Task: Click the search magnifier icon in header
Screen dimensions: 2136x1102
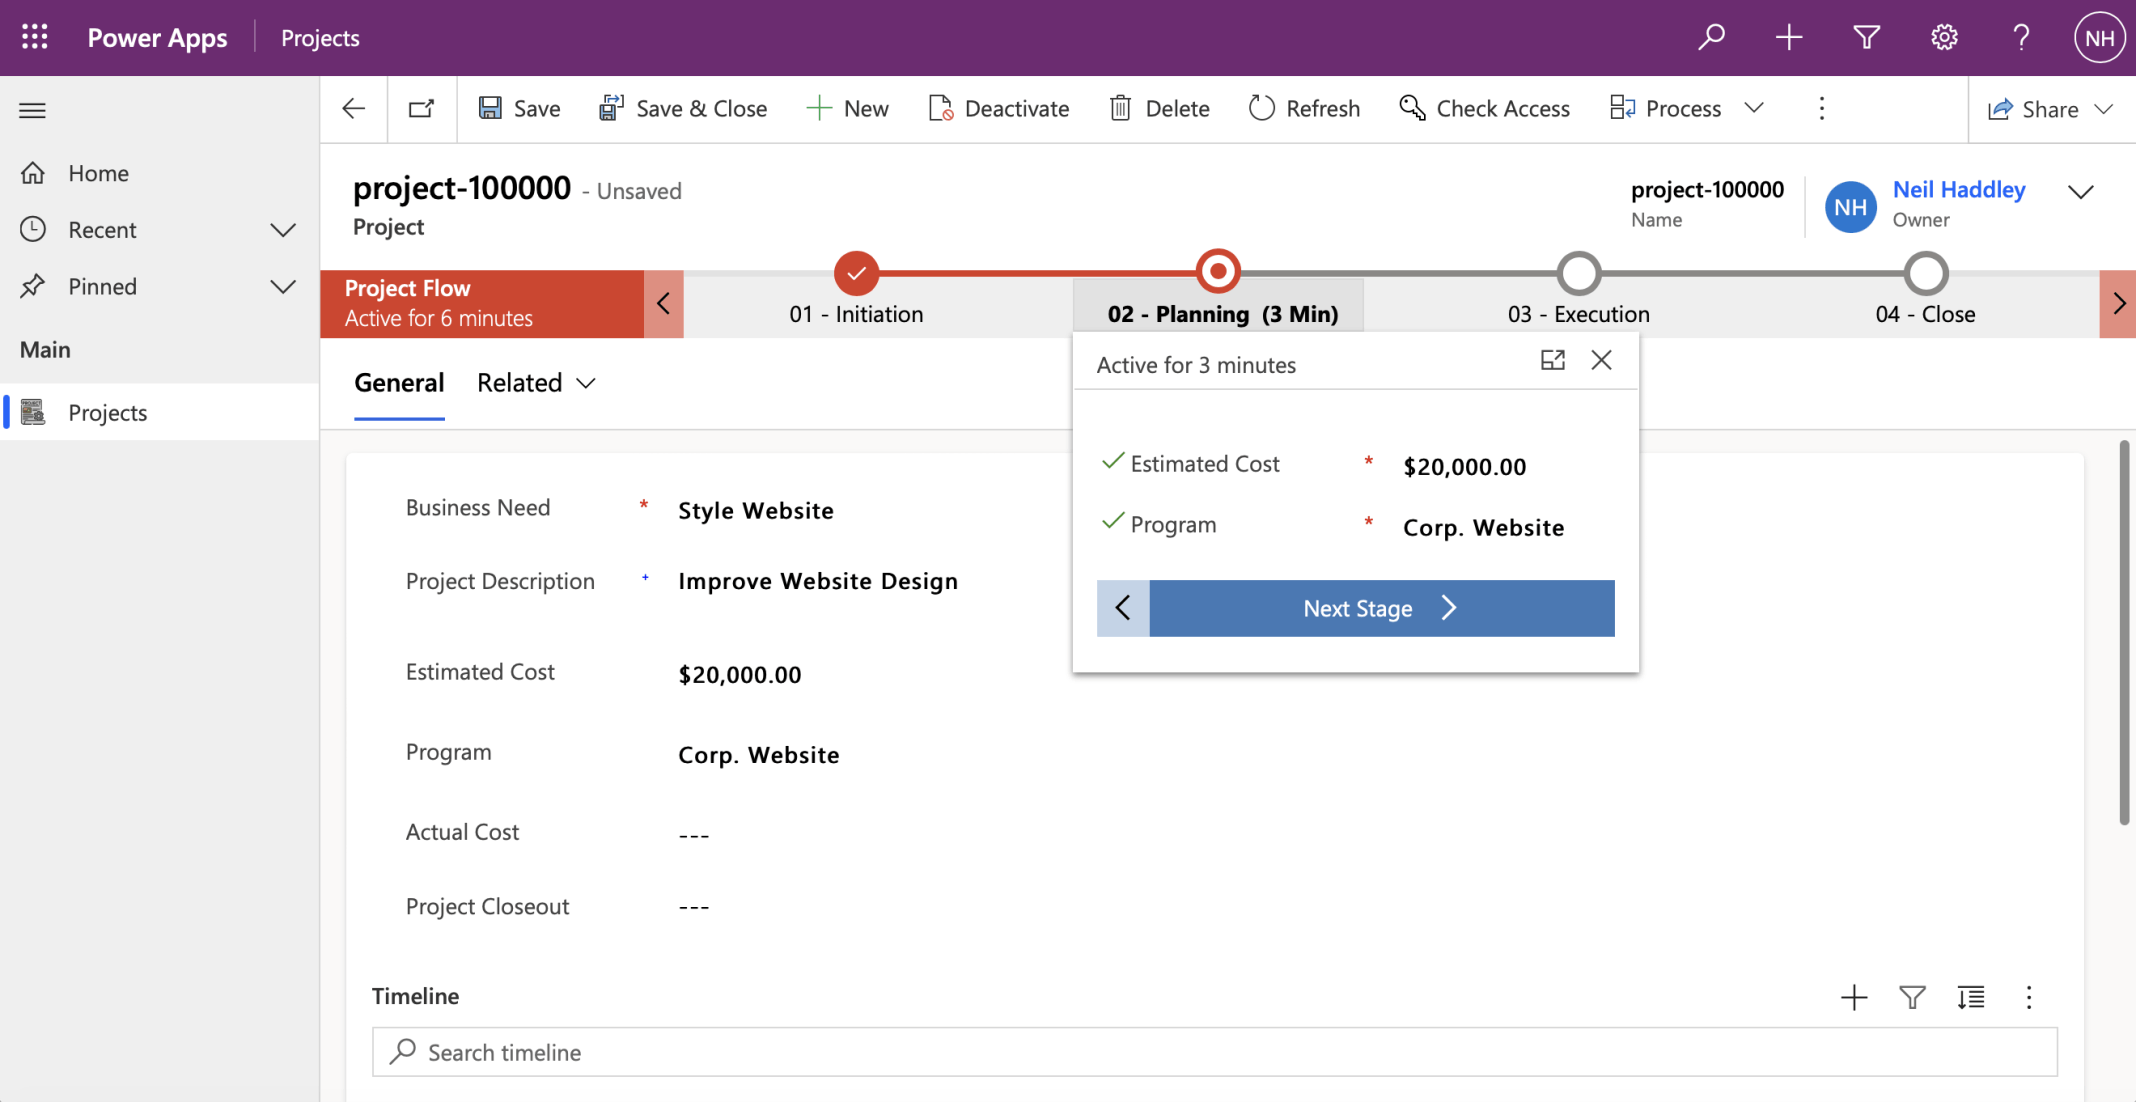Action: 1711,37
